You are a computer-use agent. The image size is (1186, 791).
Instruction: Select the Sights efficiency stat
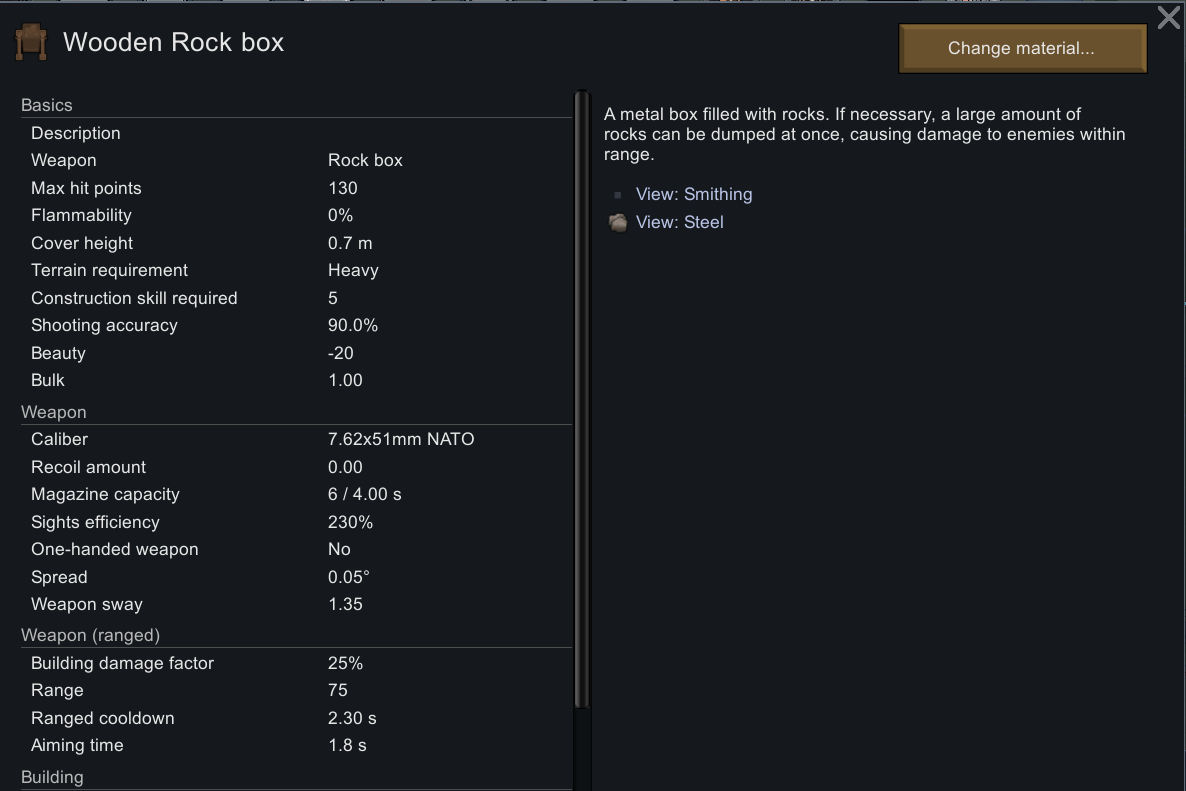pyautogui.click(x=296, y=522)
